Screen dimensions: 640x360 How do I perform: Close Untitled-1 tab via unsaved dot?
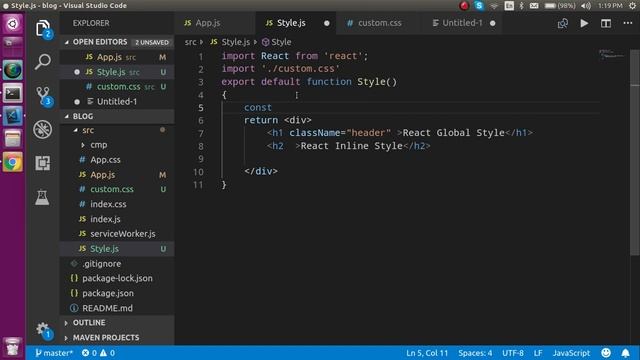point(493,23)
